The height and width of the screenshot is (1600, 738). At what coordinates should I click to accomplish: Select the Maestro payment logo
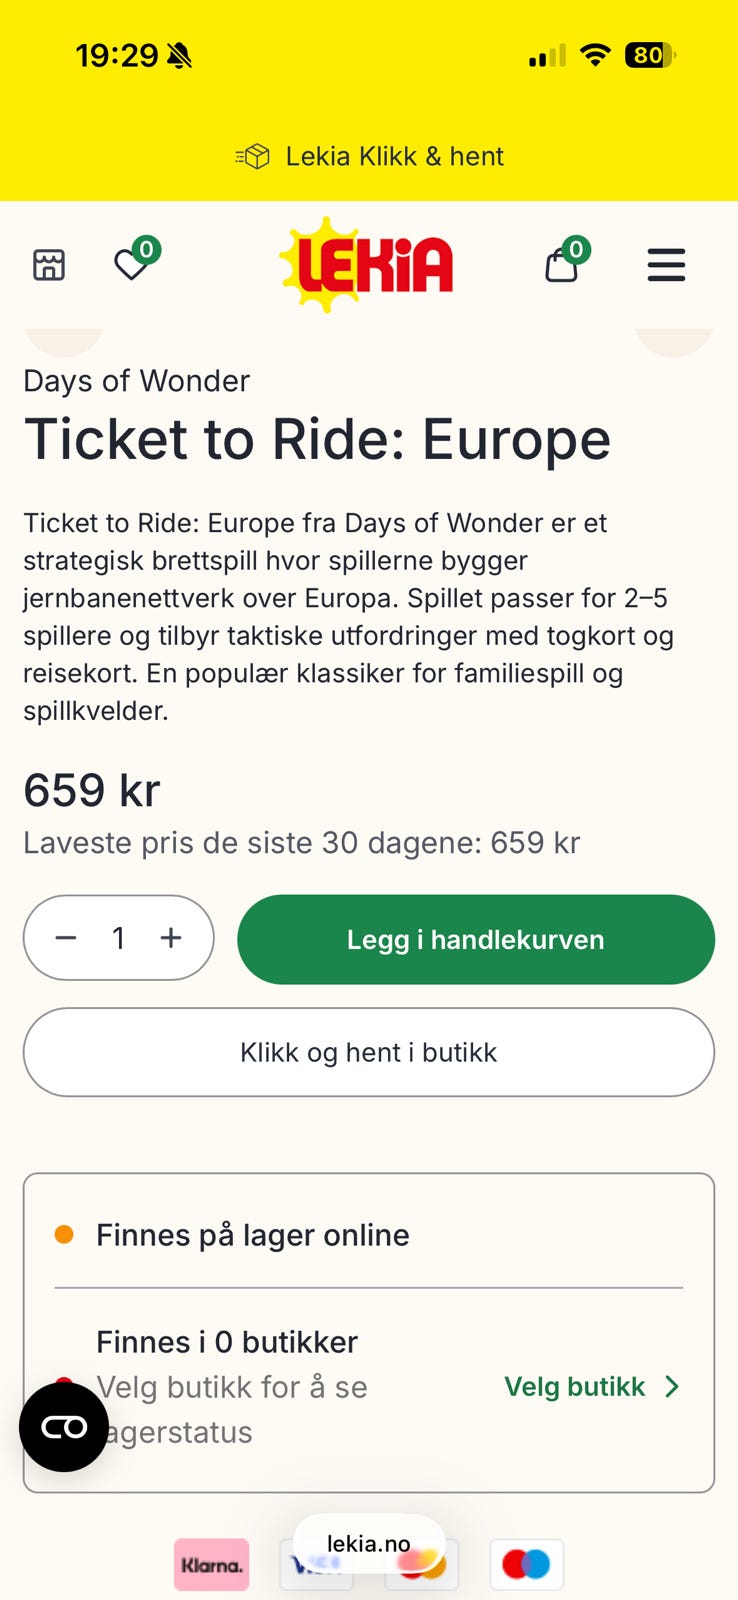pyautogui.click(x=527, y=1565)
